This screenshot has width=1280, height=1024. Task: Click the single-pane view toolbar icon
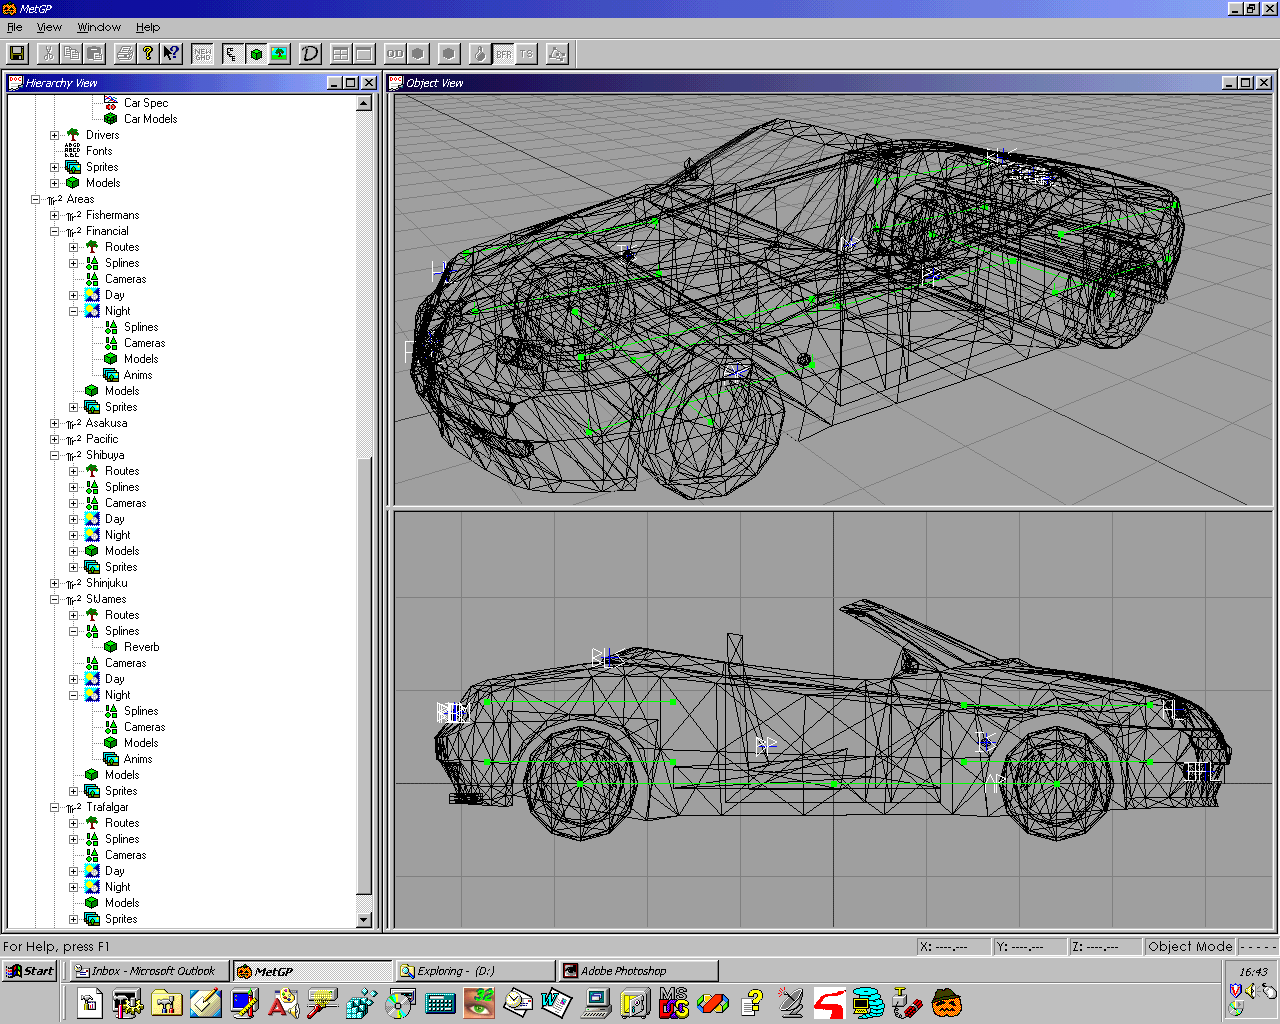coord(364,54)
